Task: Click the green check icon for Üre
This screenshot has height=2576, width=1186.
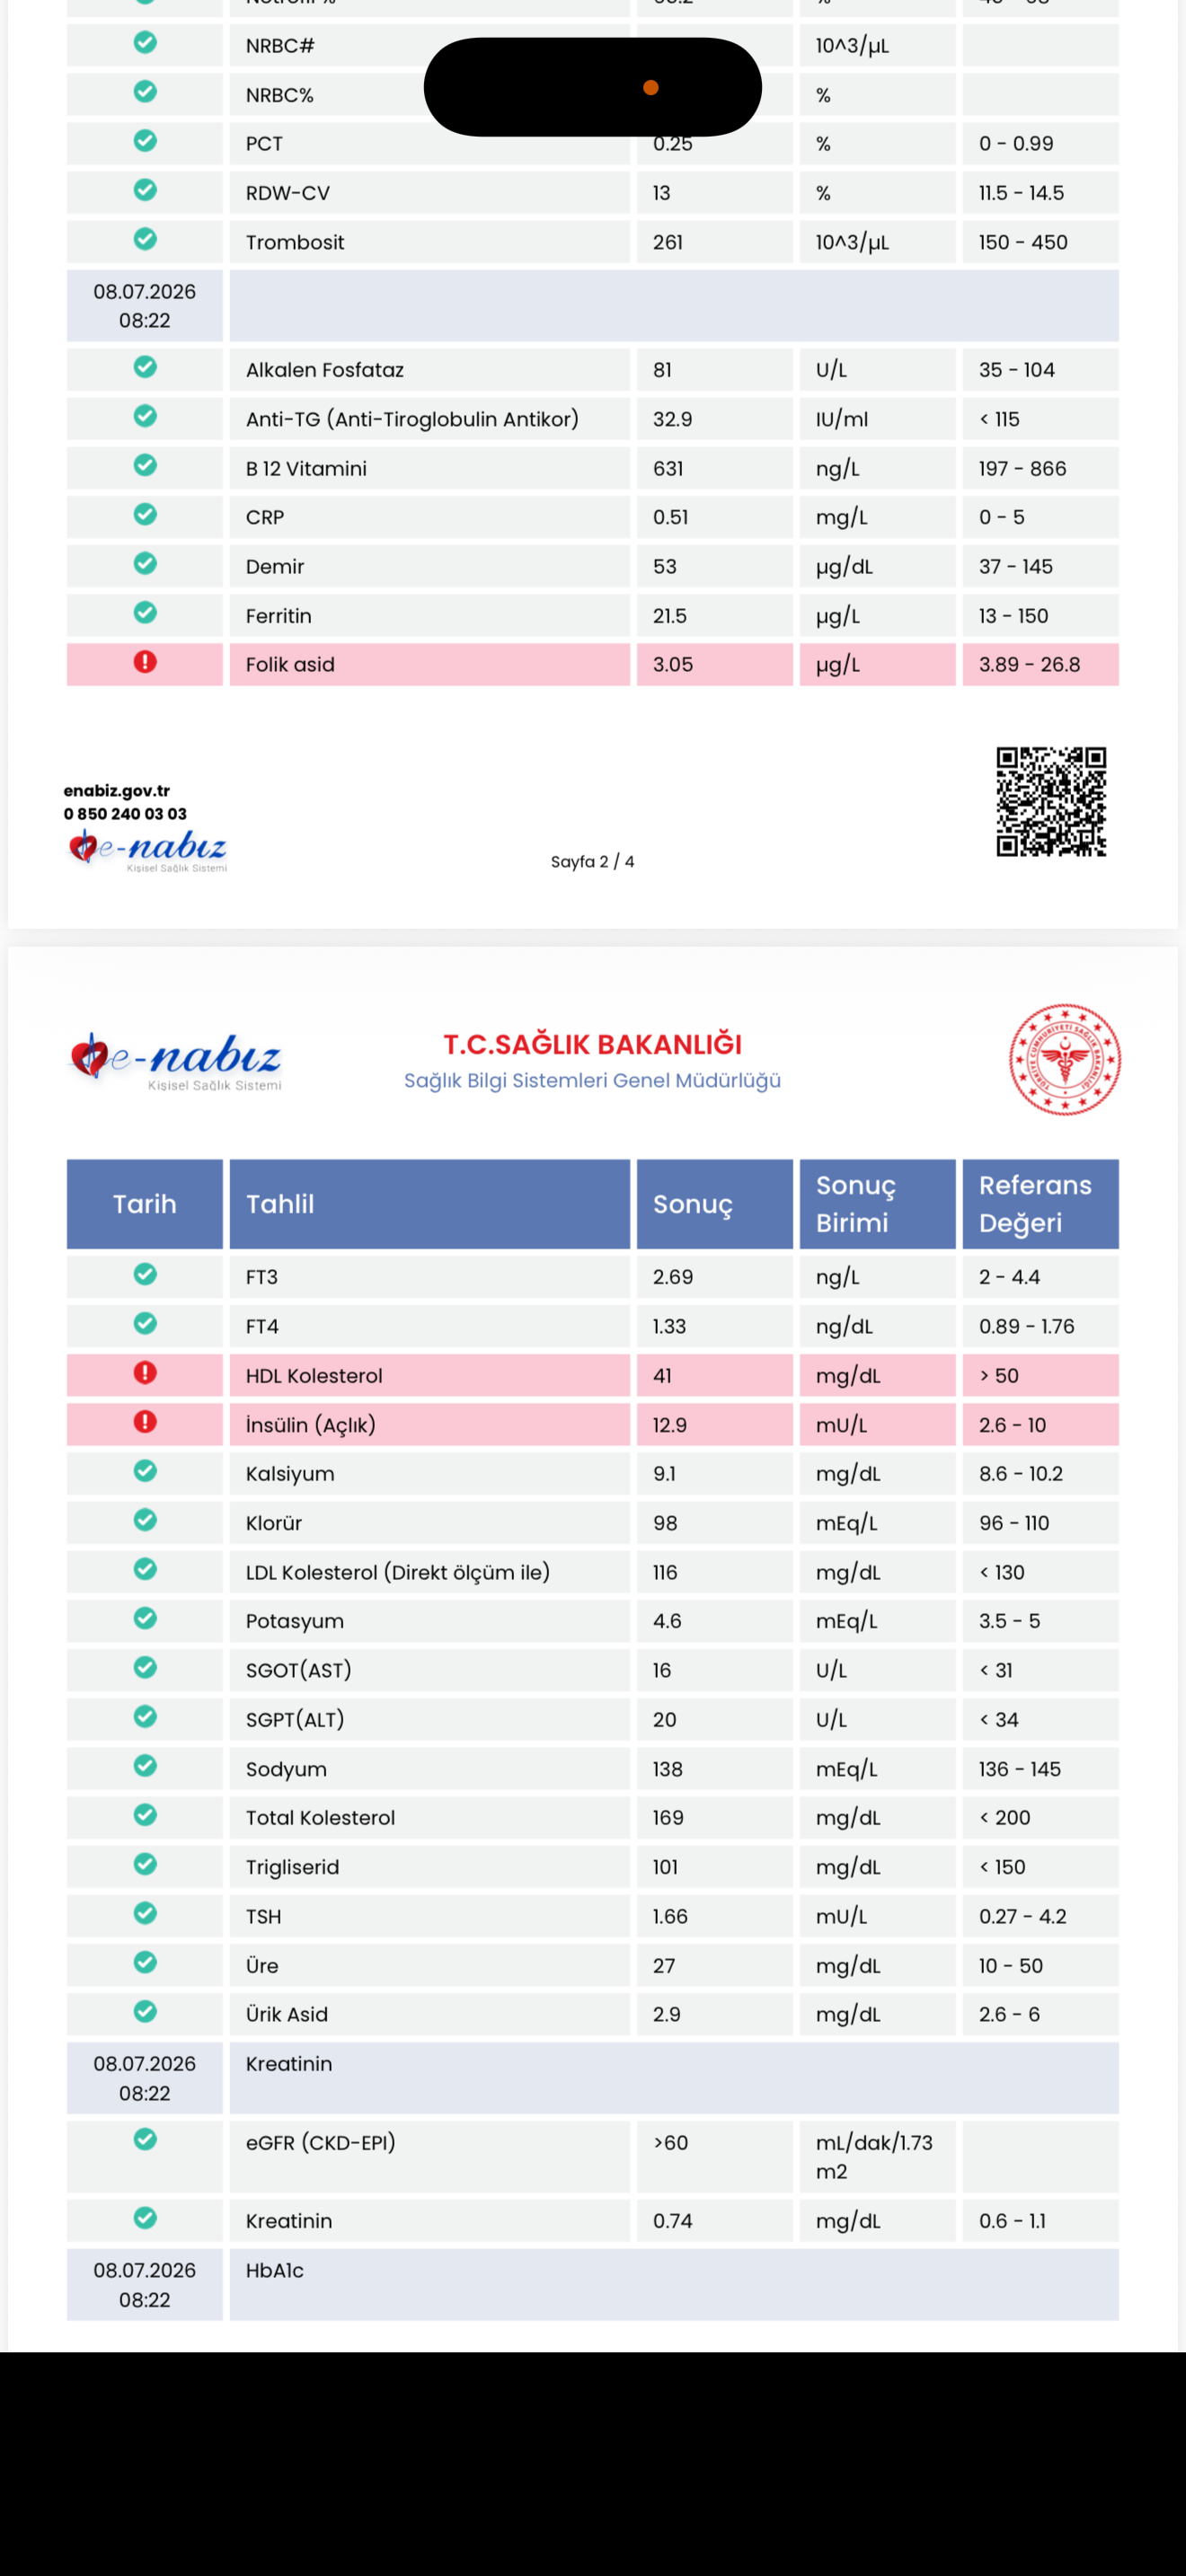Action: pos(145,1962)
